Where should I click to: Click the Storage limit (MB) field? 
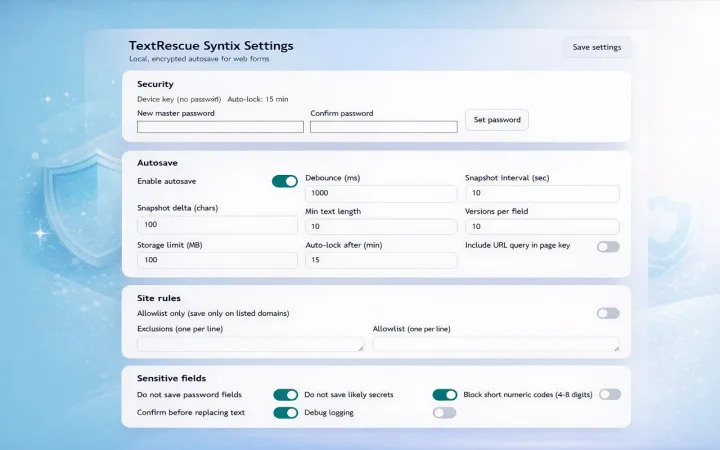coord(217,260)
